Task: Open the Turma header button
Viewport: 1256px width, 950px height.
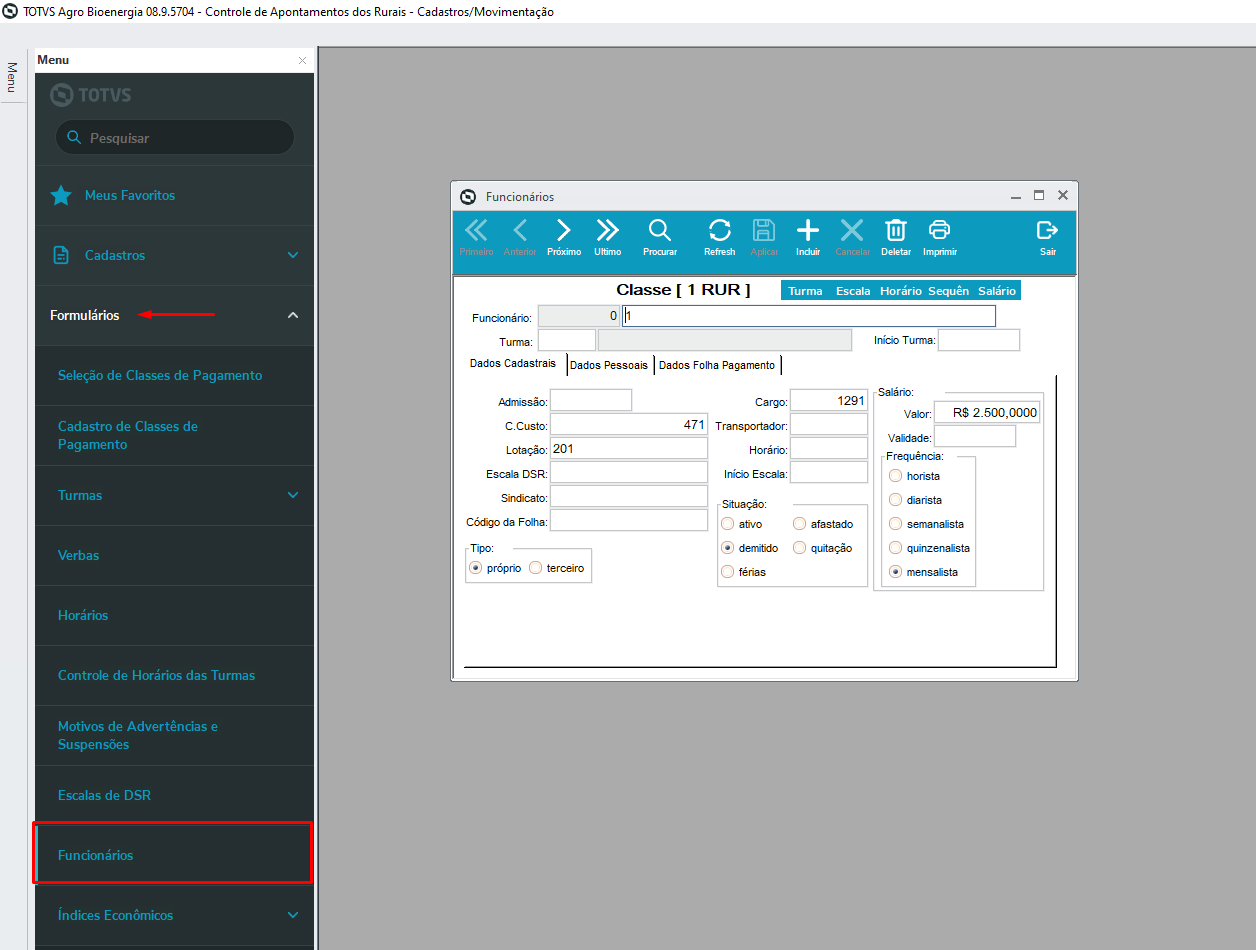Action: [x=805, y=291]
